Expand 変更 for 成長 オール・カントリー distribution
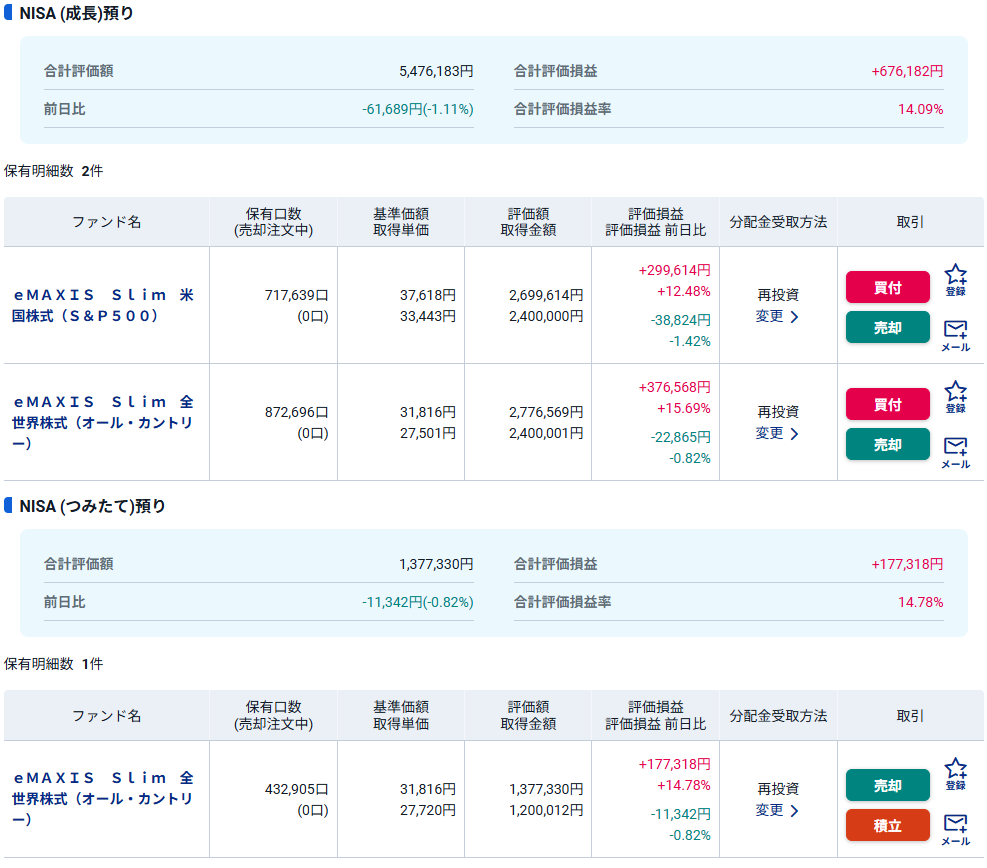Viewport: 987px width, 868px height. [777, 434]
